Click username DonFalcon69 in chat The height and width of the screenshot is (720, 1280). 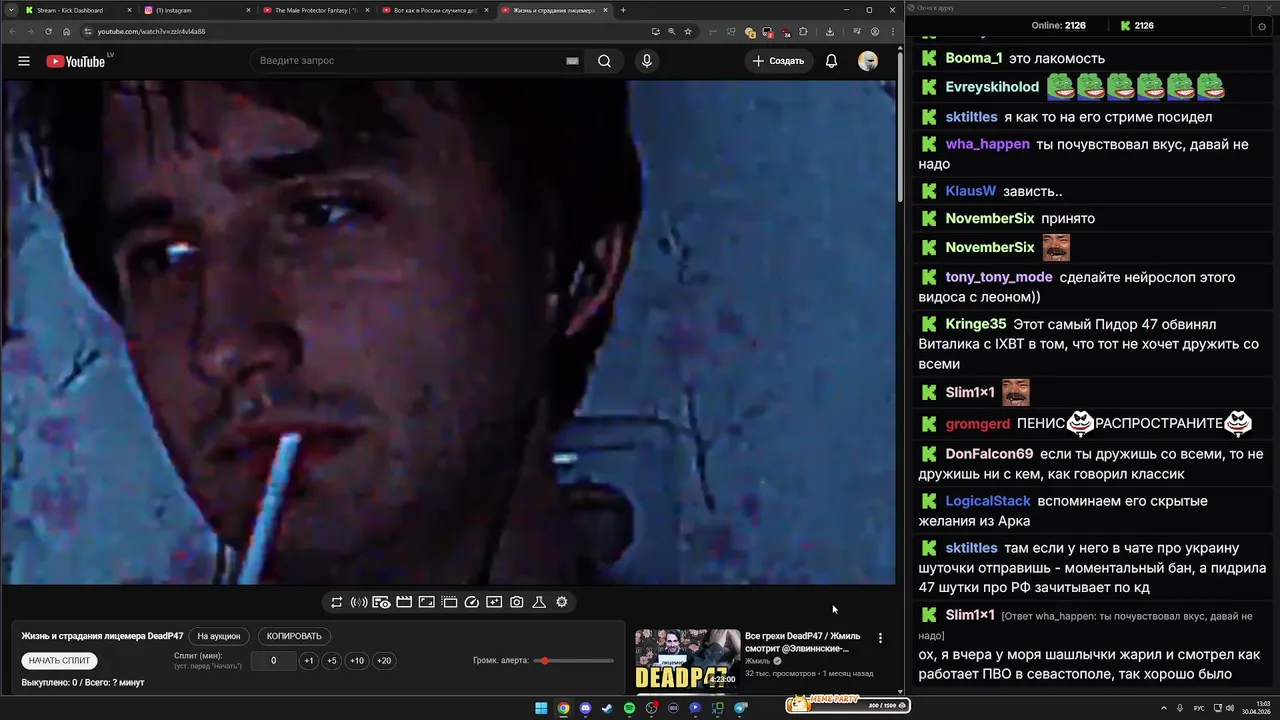tap(989, 454)
